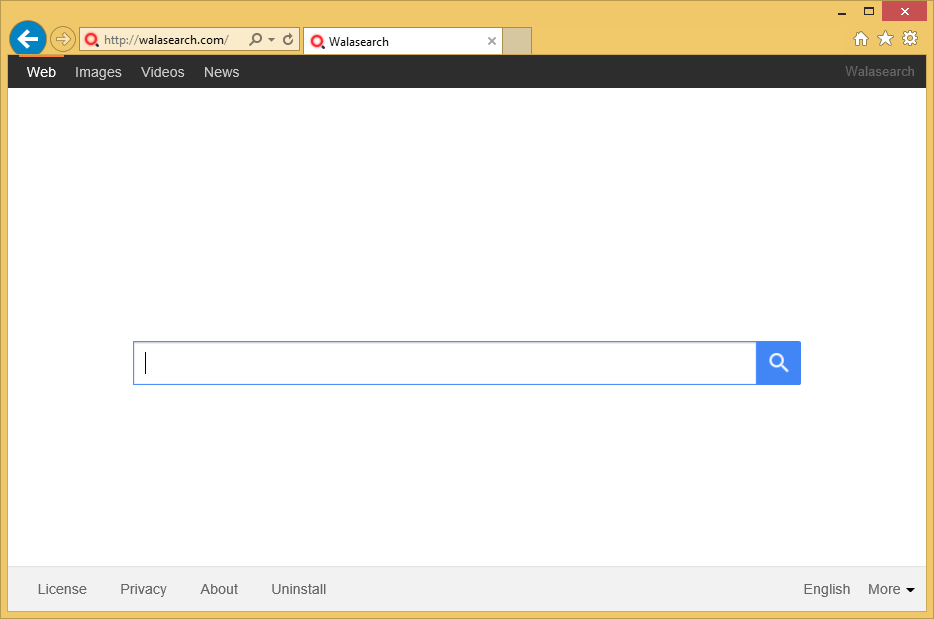
Task: Open Favorites star icon
Action: point(885,39)
